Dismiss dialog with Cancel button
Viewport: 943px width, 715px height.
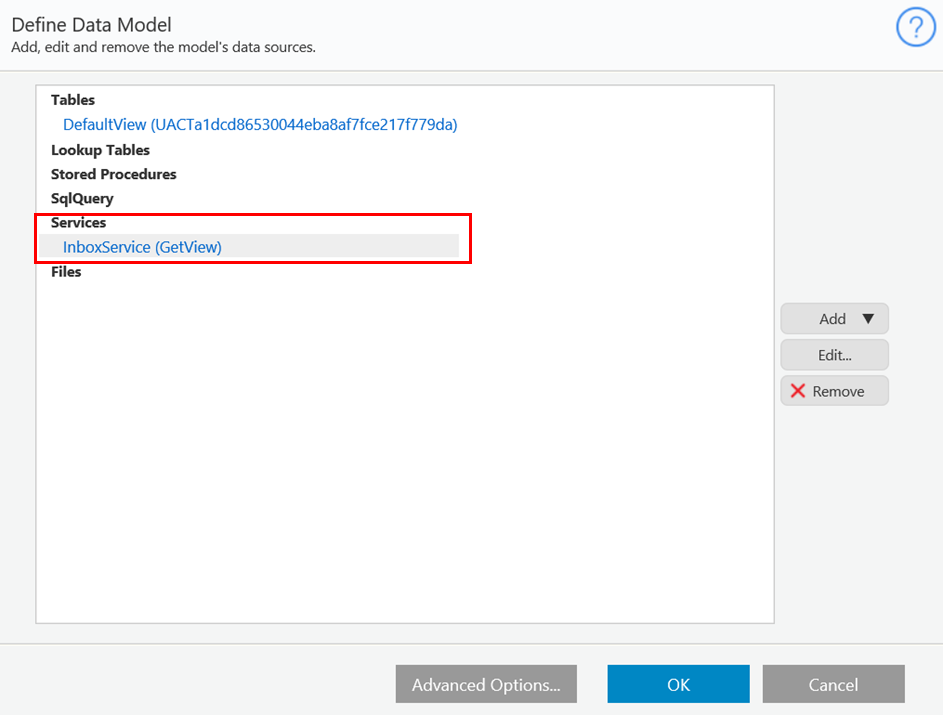point(834,684)
